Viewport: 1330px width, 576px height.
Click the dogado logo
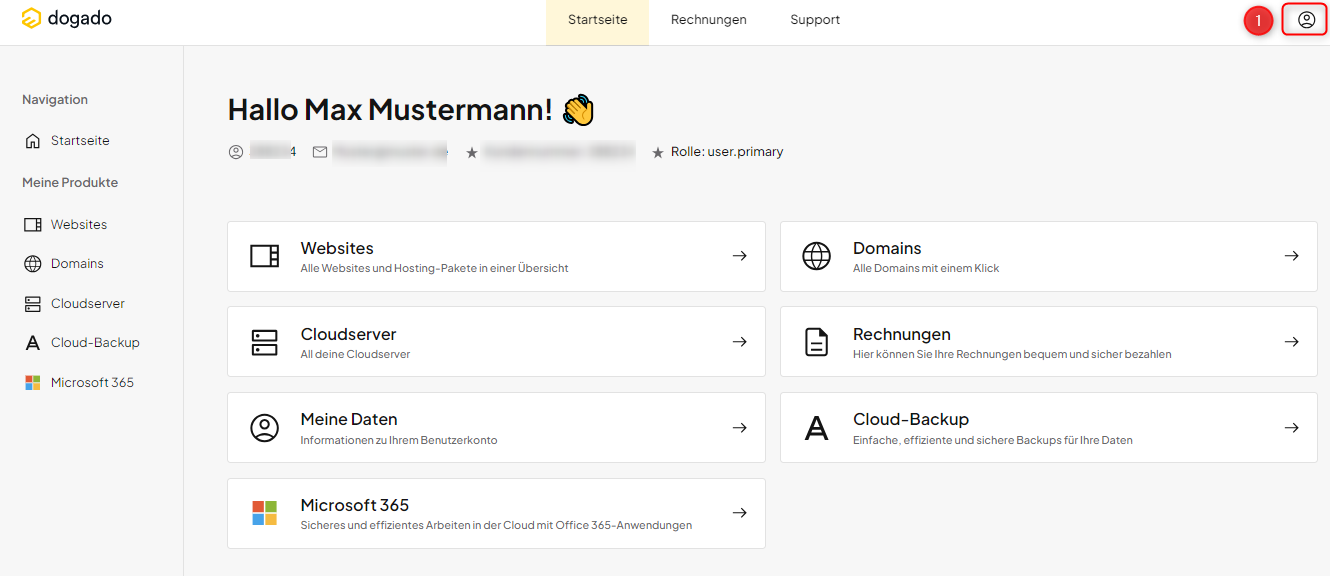[x=66, y=19]
